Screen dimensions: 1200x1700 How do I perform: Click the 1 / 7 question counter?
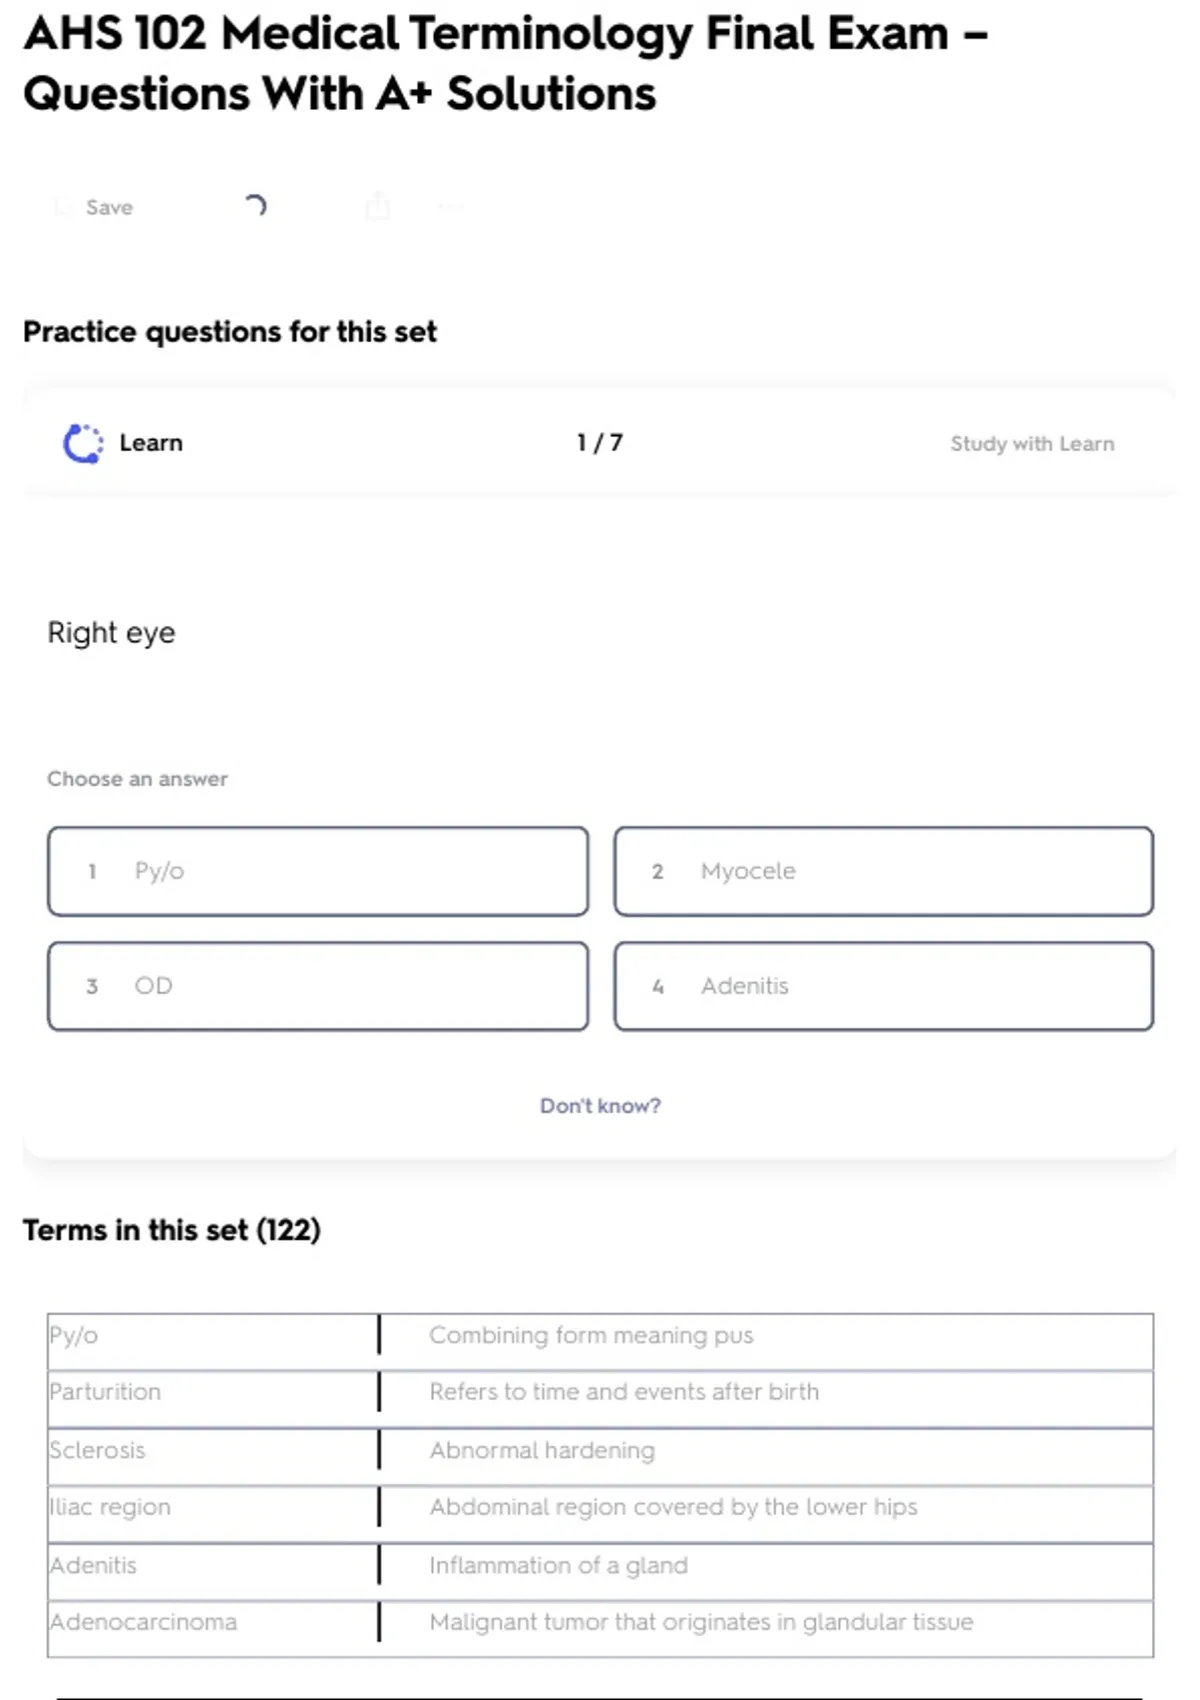(599, 443)
